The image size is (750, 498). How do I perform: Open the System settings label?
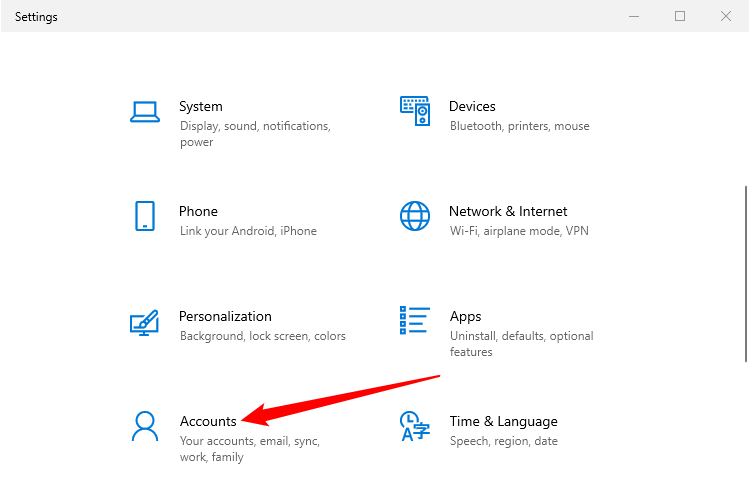201,106
